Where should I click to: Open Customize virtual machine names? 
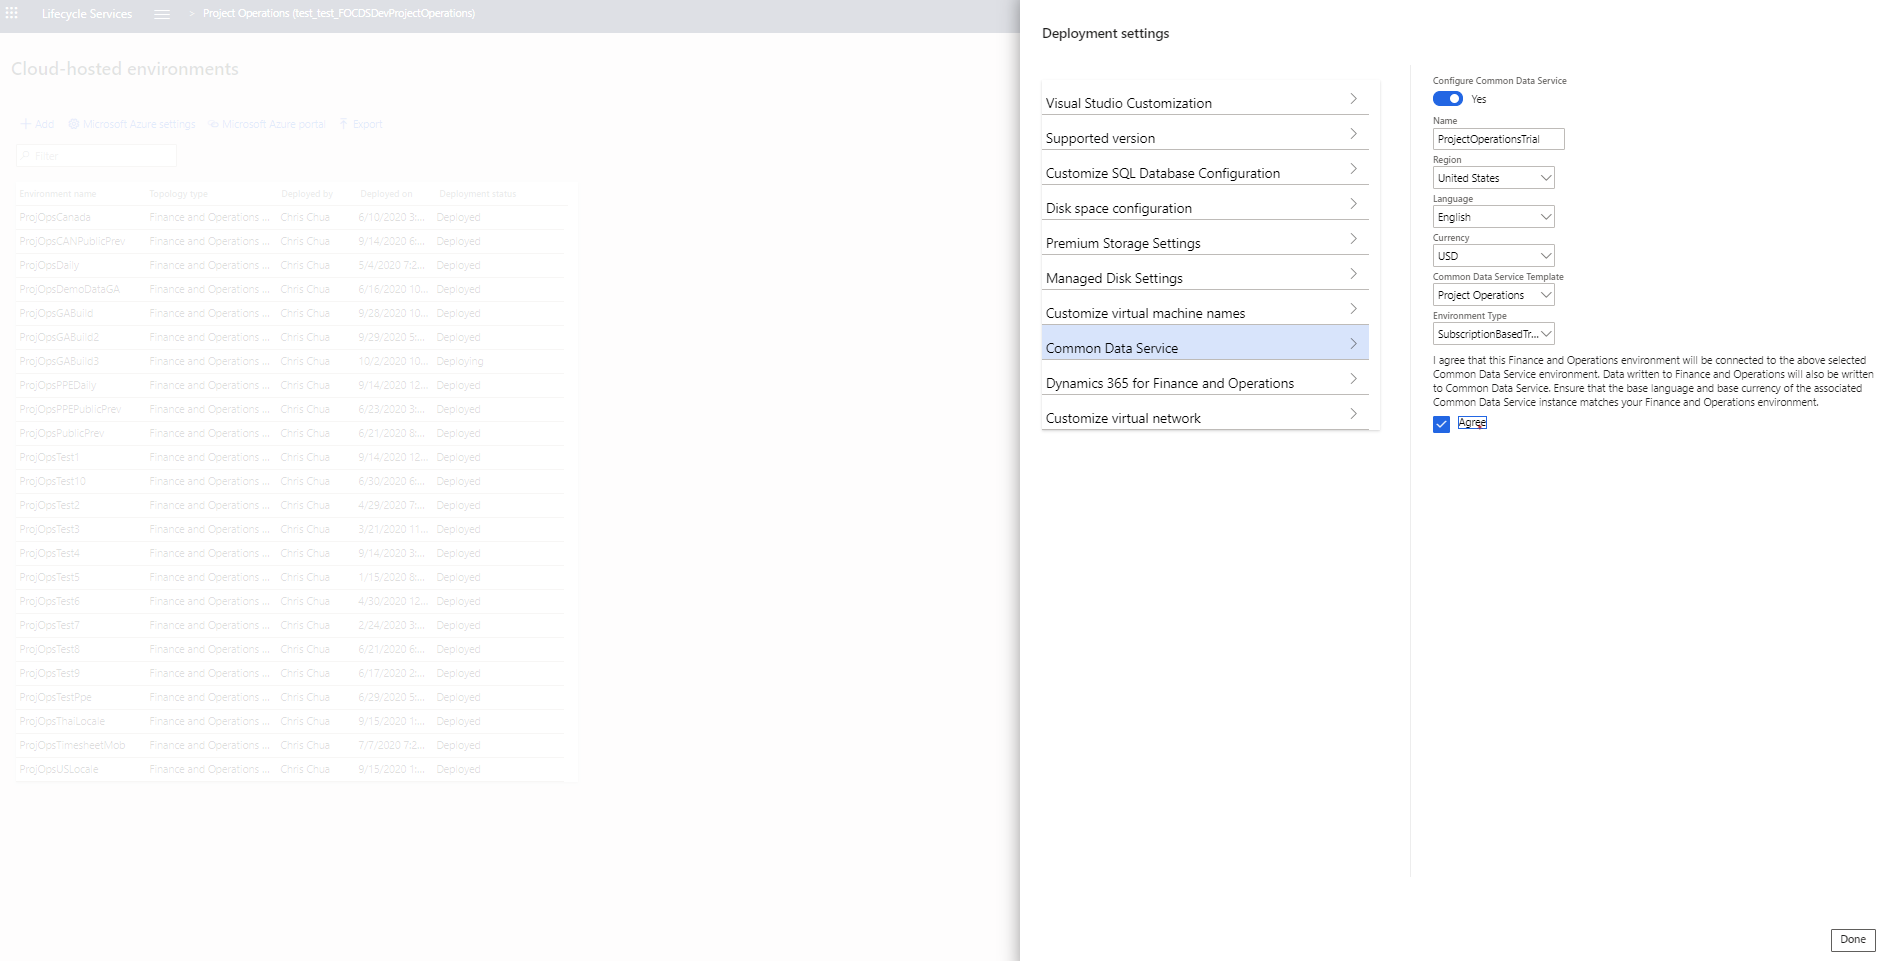1205,308
